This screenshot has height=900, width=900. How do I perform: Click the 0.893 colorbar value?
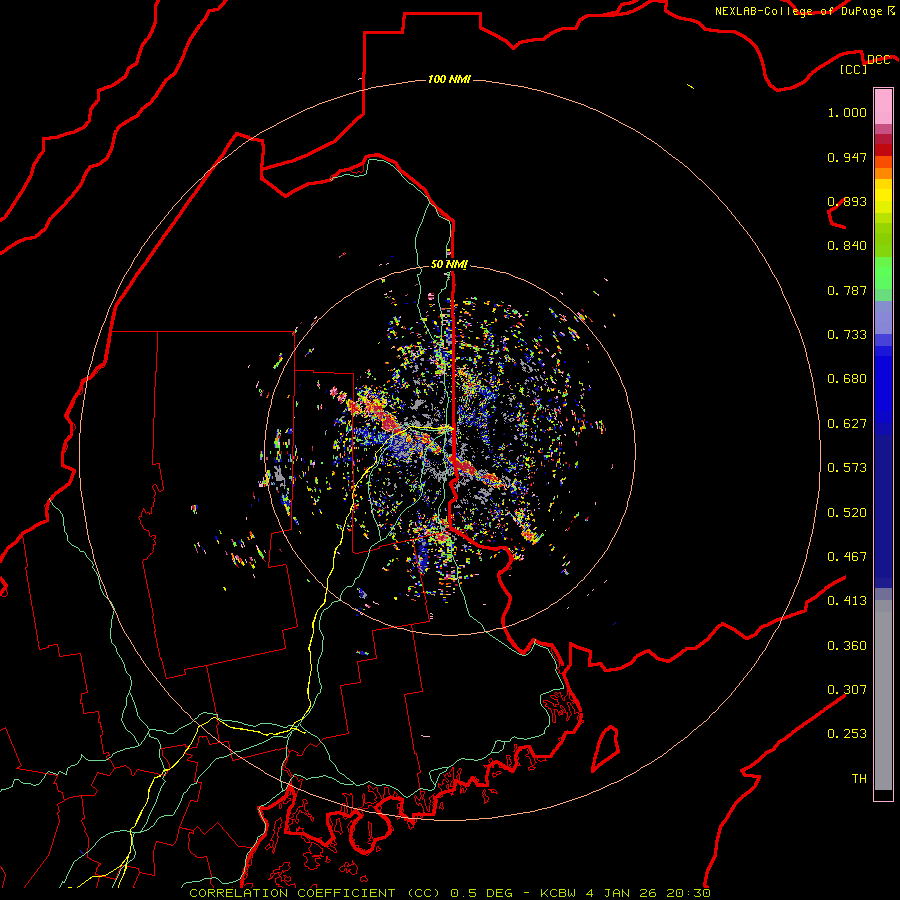pyautogui.click(x=847, y=201)
